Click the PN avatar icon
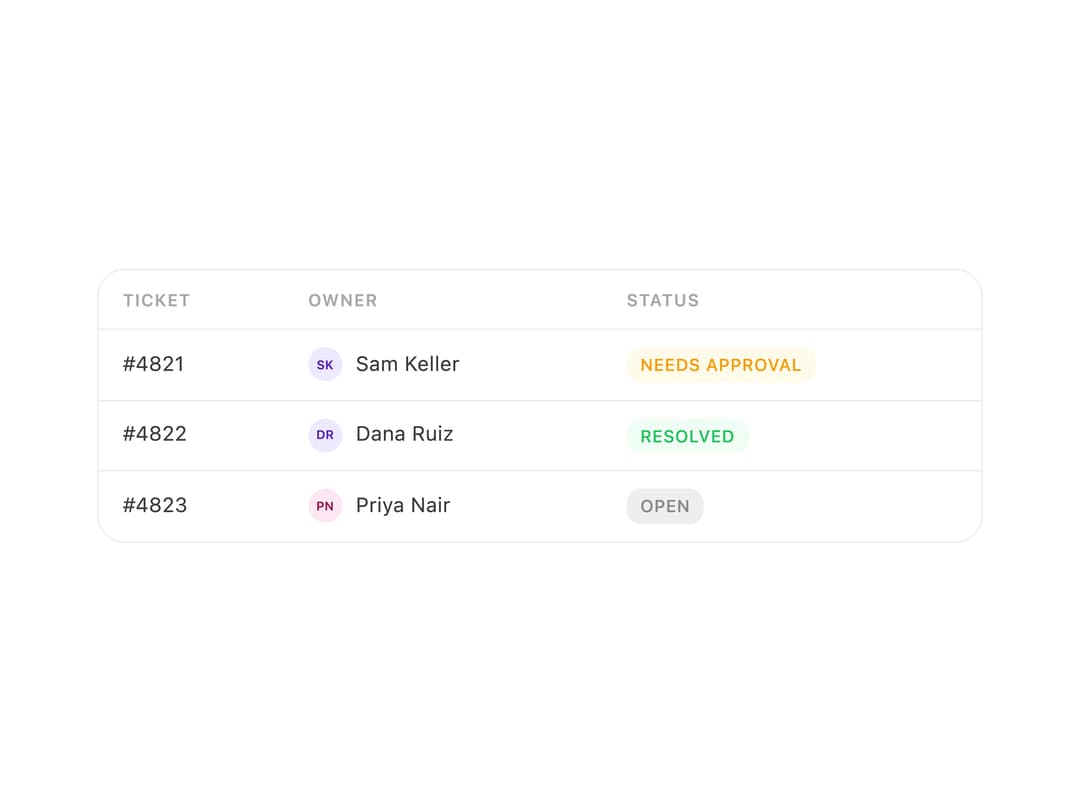 (325, 506)
